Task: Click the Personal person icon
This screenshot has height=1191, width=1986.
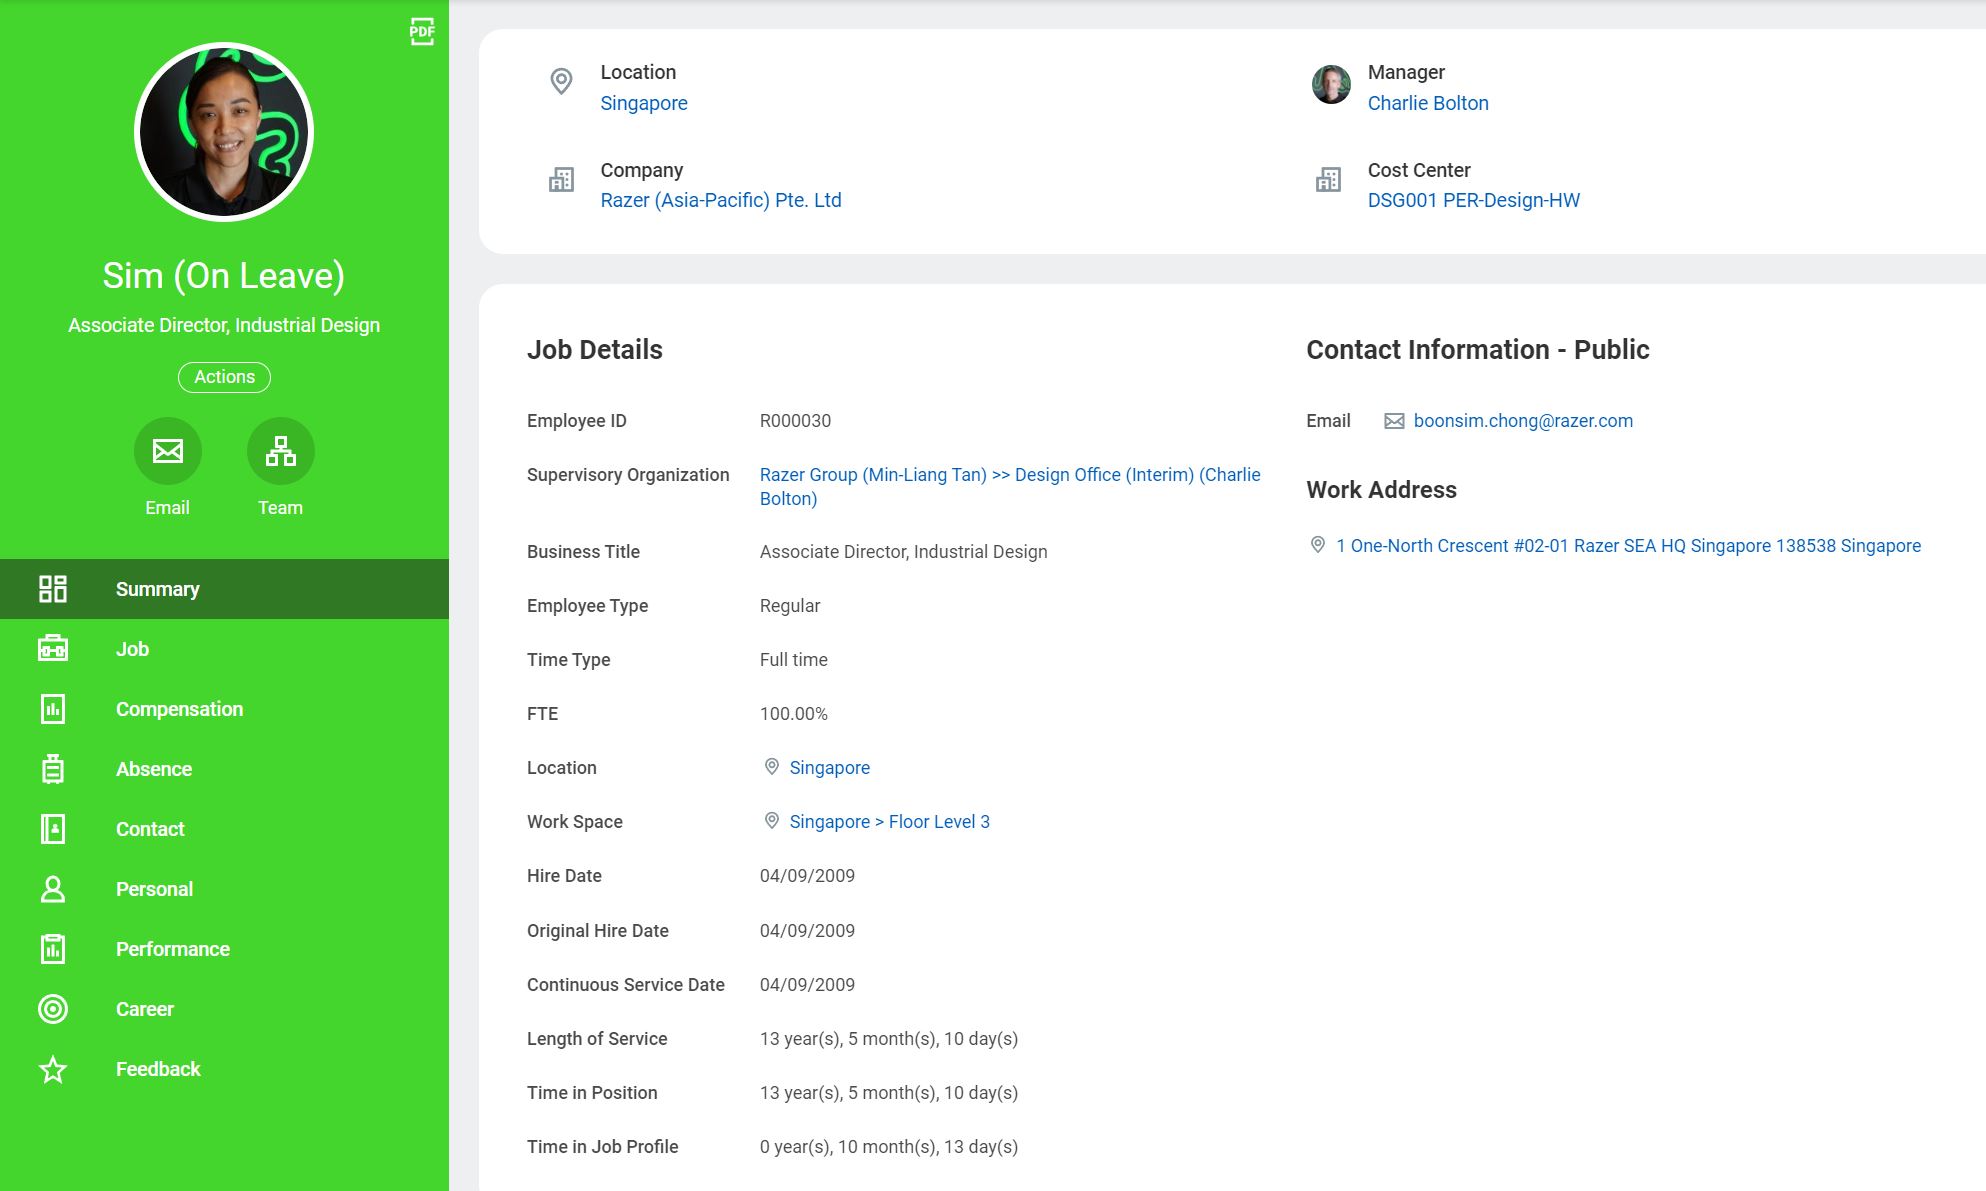Action: (x=53, y=889)
